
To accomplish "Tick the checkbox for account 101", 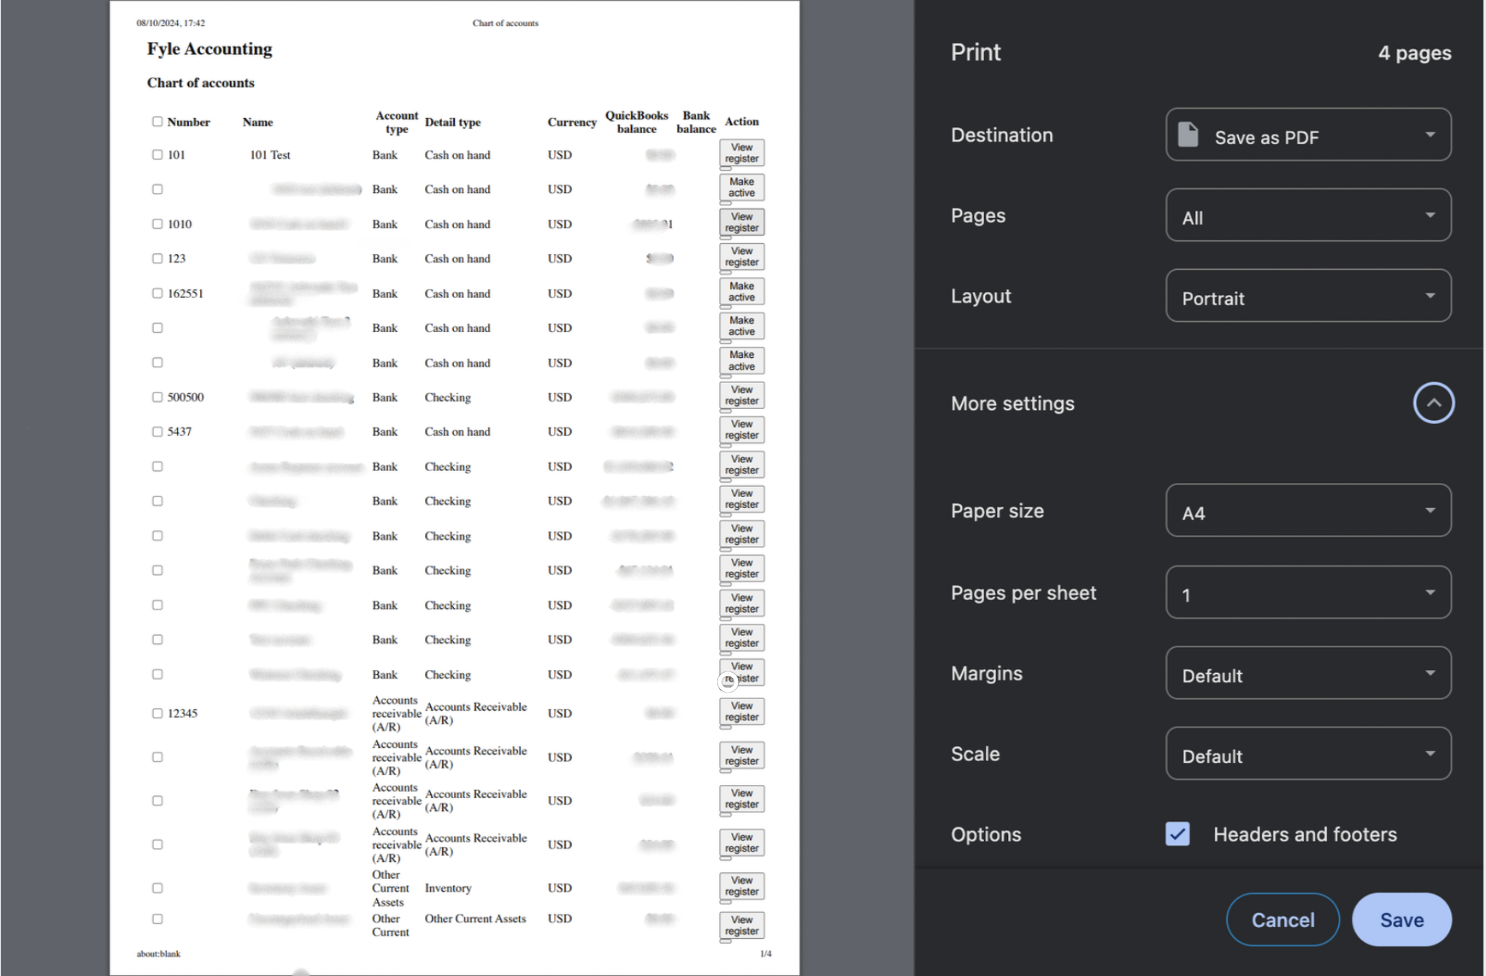I will coord(157,155).
